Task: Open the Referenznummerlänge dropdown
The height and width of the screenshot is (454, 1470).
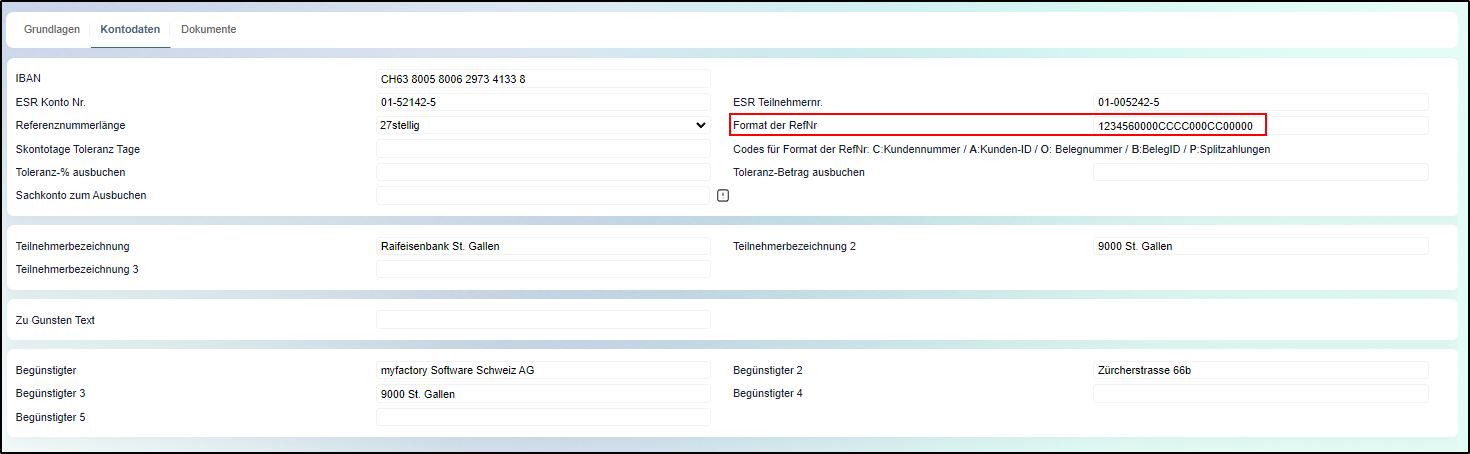Action: pyautogui.click(x=543, y=125)
